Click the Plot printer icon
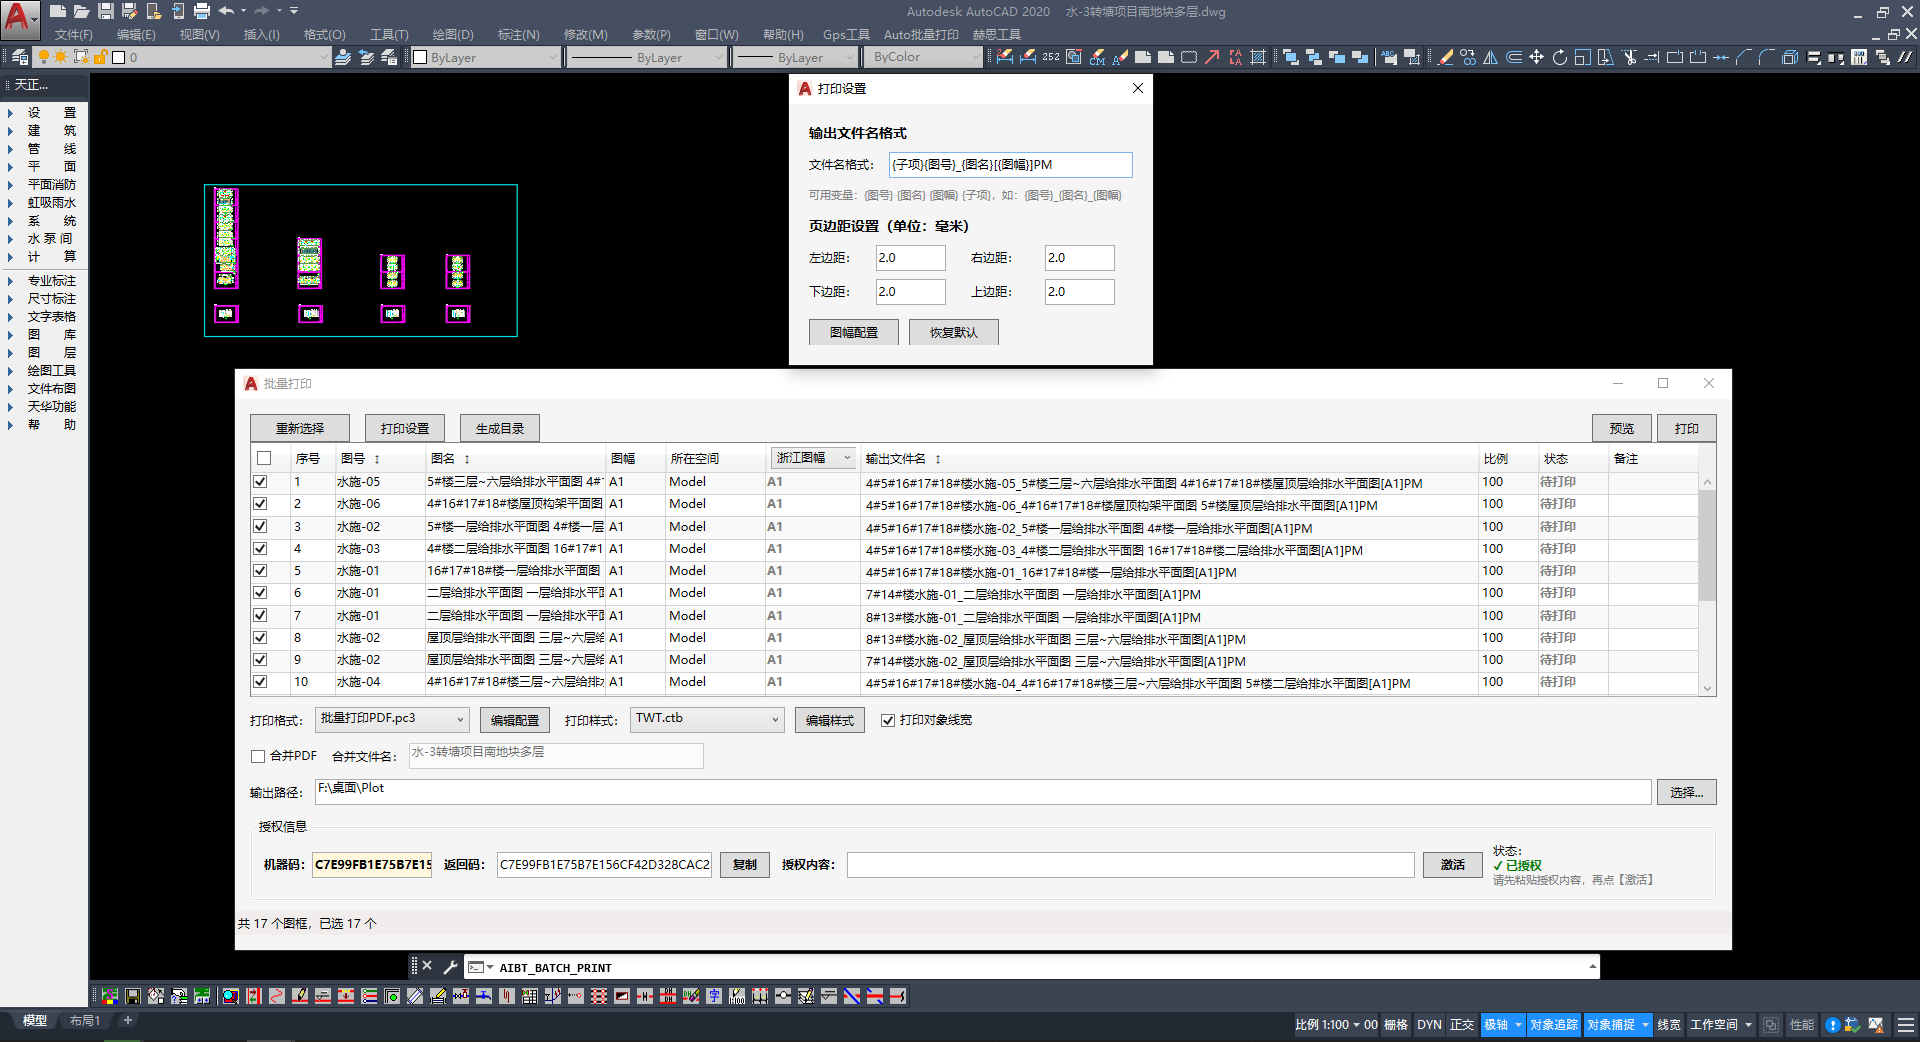Screen dimensions: 1920x1042 click(201, 11)
